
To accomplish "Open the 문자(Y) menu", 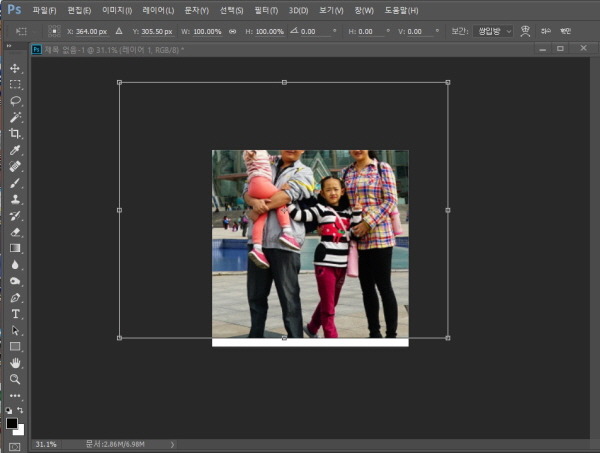I will click(197, 10).
